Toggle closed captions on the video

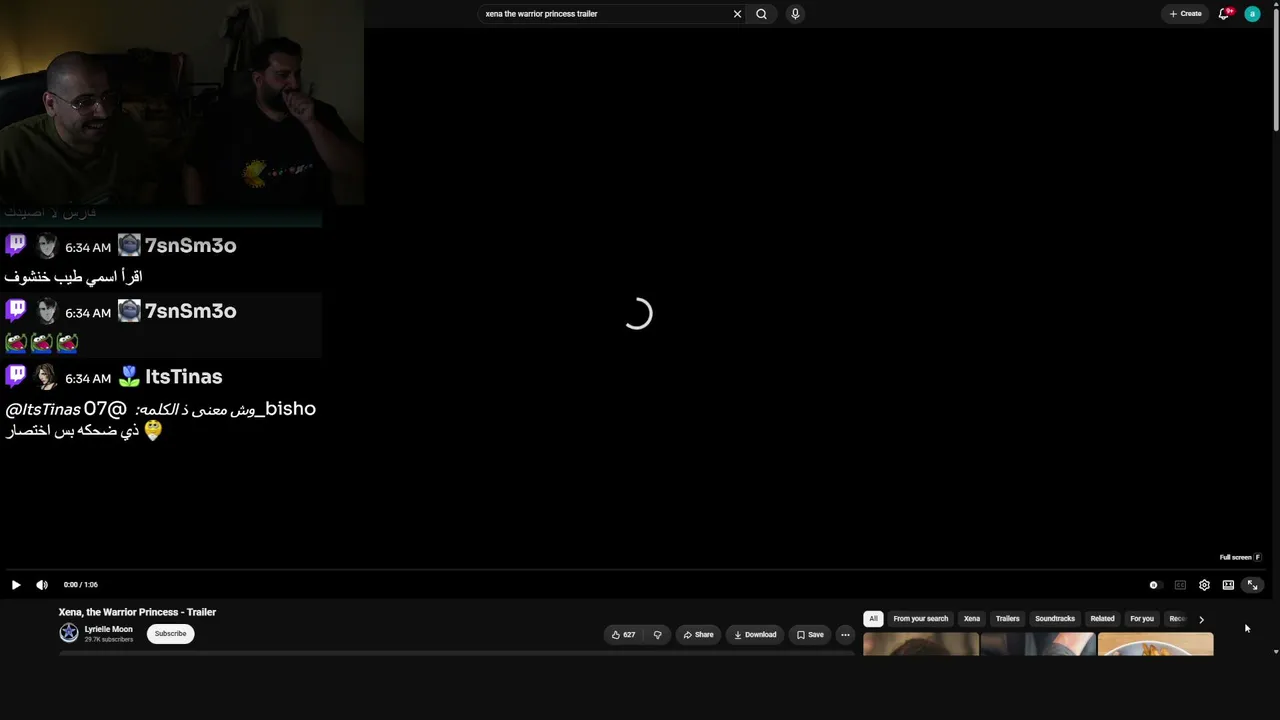click(x=1180, y=585)
